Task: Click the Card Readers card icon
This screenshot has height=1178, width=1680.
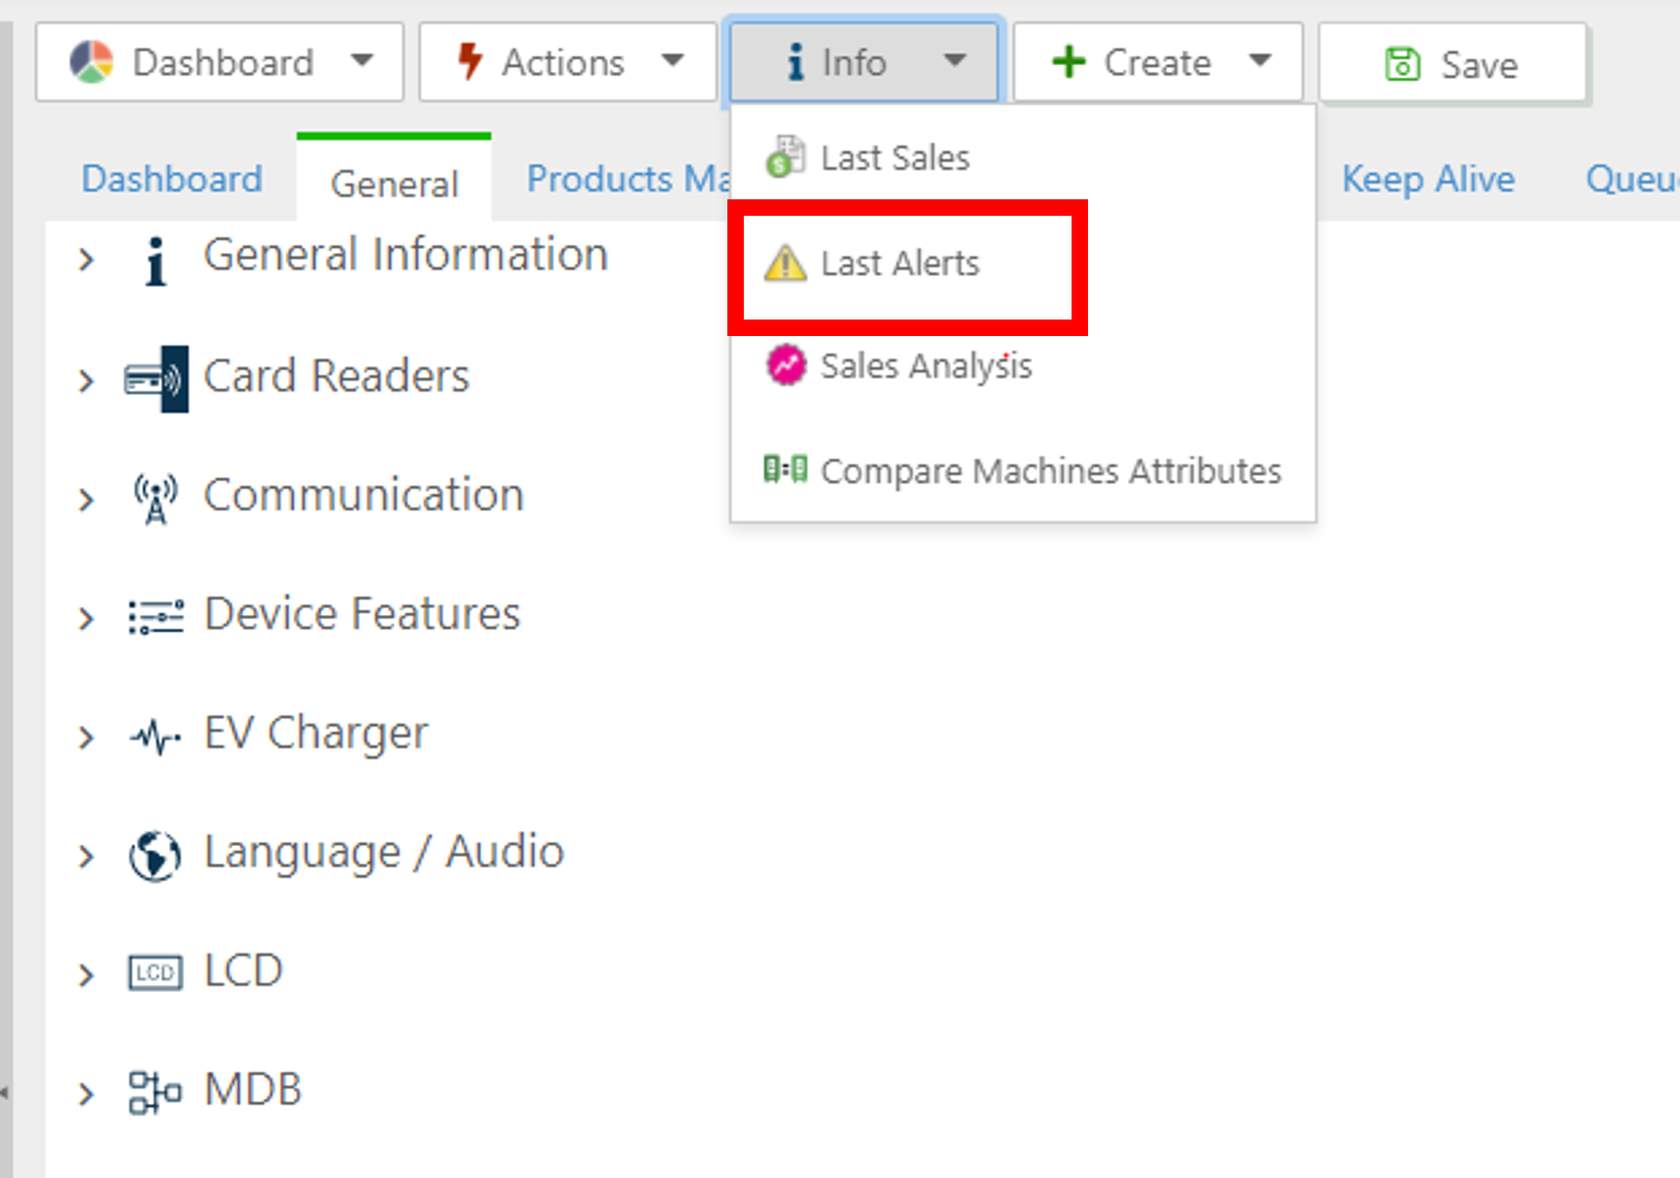Action: click(156, 379)
